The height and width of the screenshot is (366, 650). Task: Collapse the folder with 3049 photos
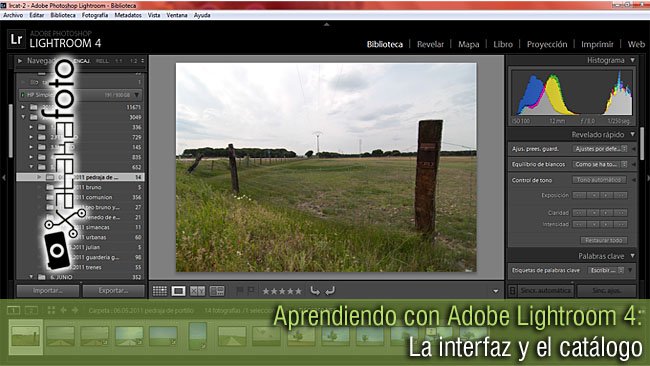(24, 117)
